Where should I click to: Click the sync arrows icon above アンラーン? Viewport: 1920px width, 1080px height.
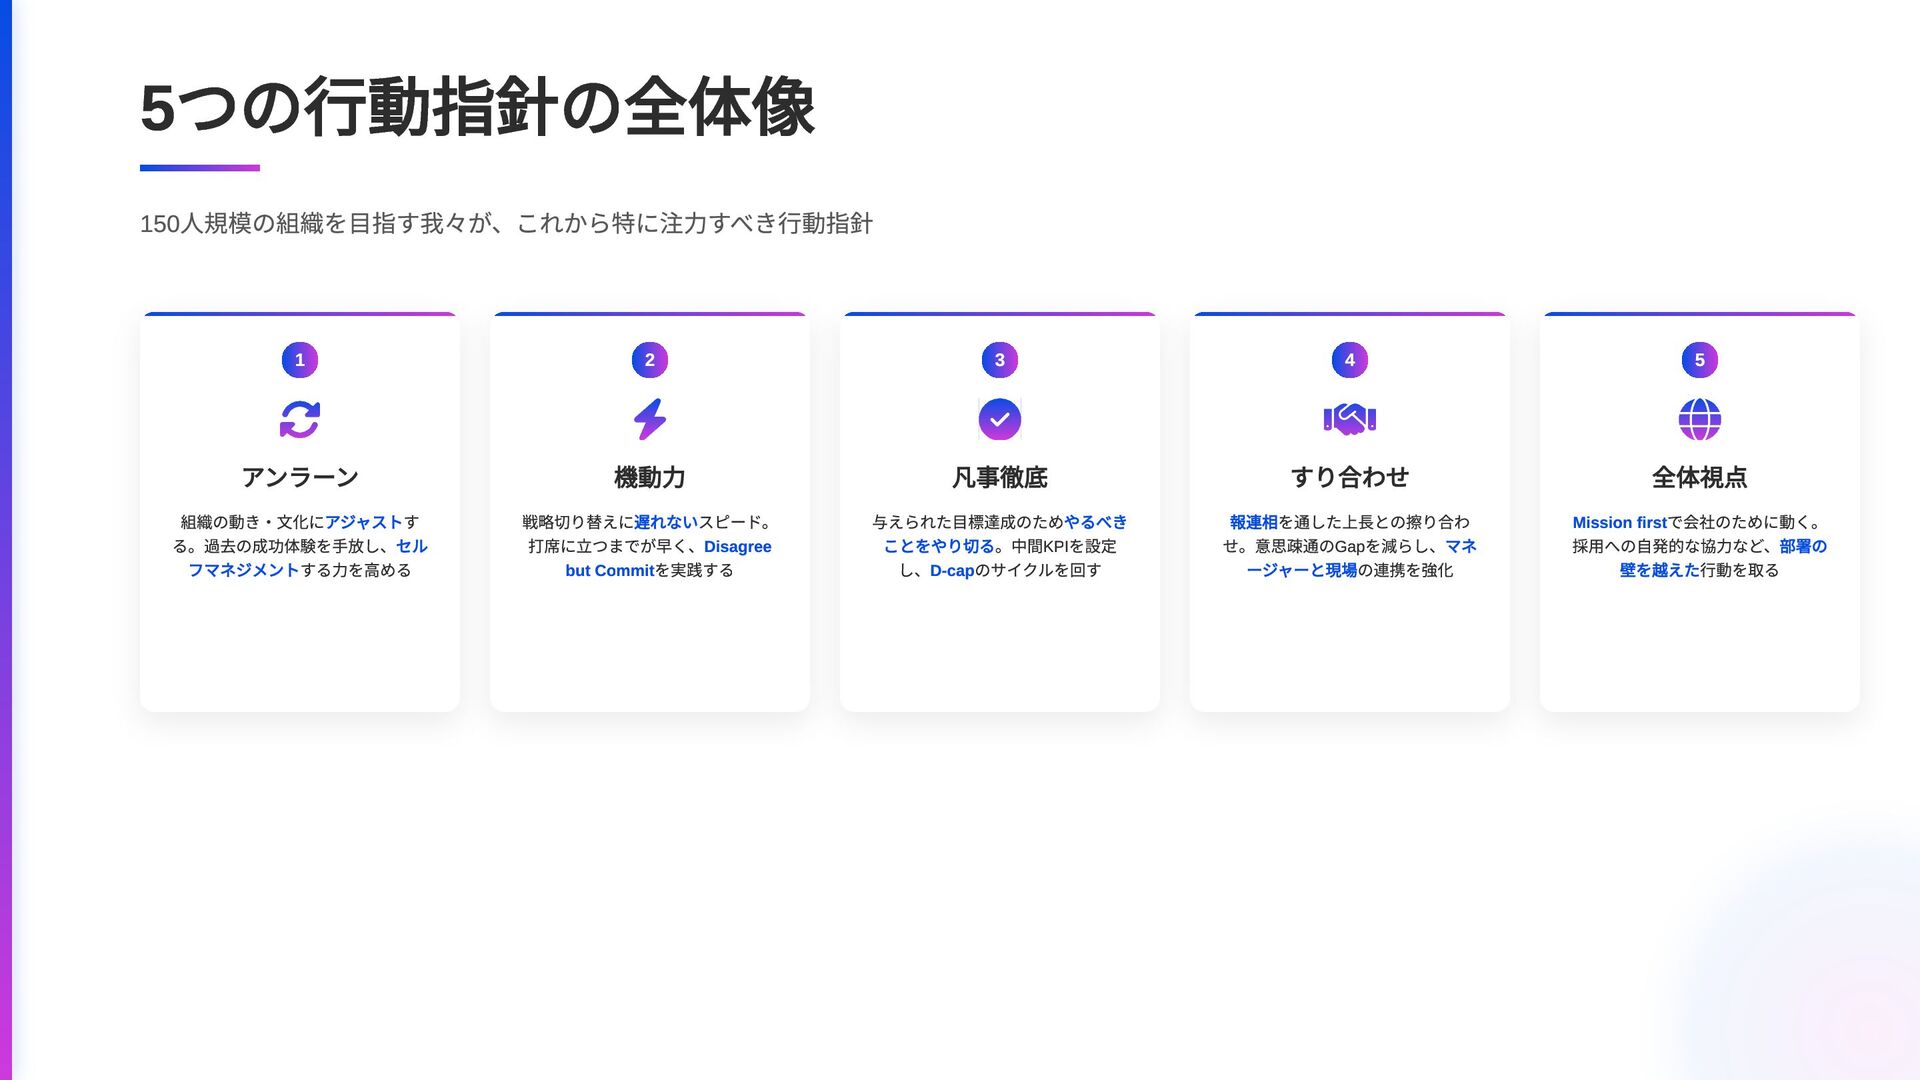299,420
